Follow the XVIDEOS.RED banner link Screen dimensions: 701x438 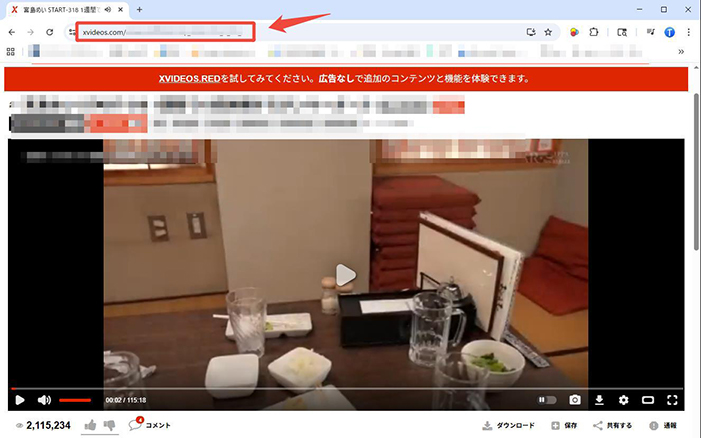pyautogui.click(x=190, y=79)
